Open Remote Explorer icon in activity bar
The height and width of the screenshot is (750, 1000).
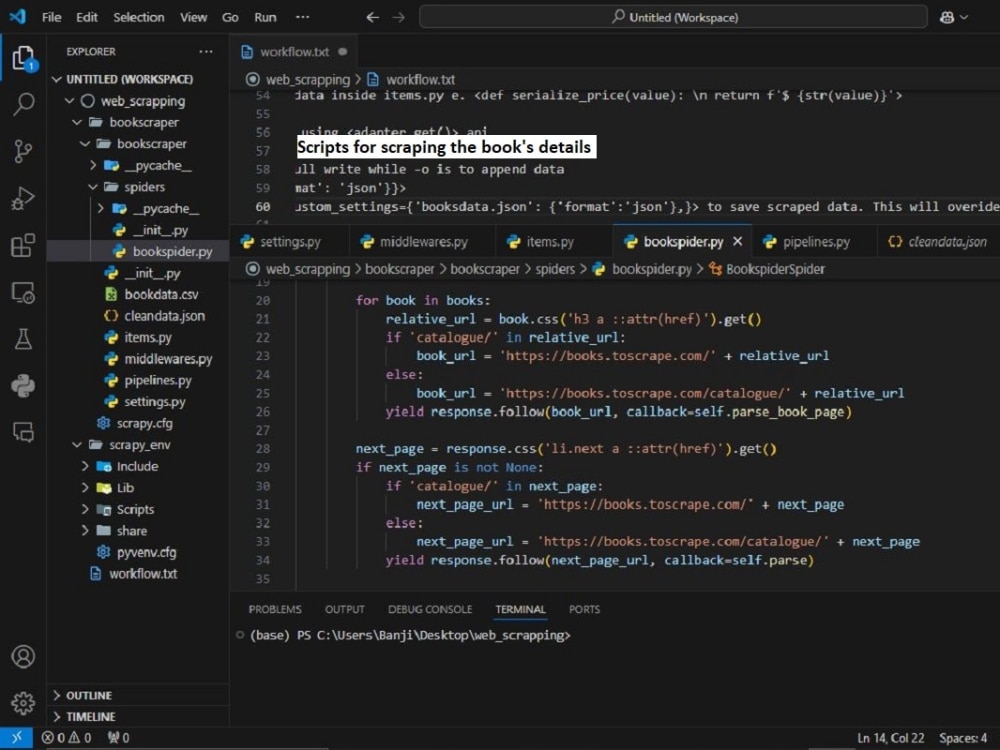click(23, 293)
